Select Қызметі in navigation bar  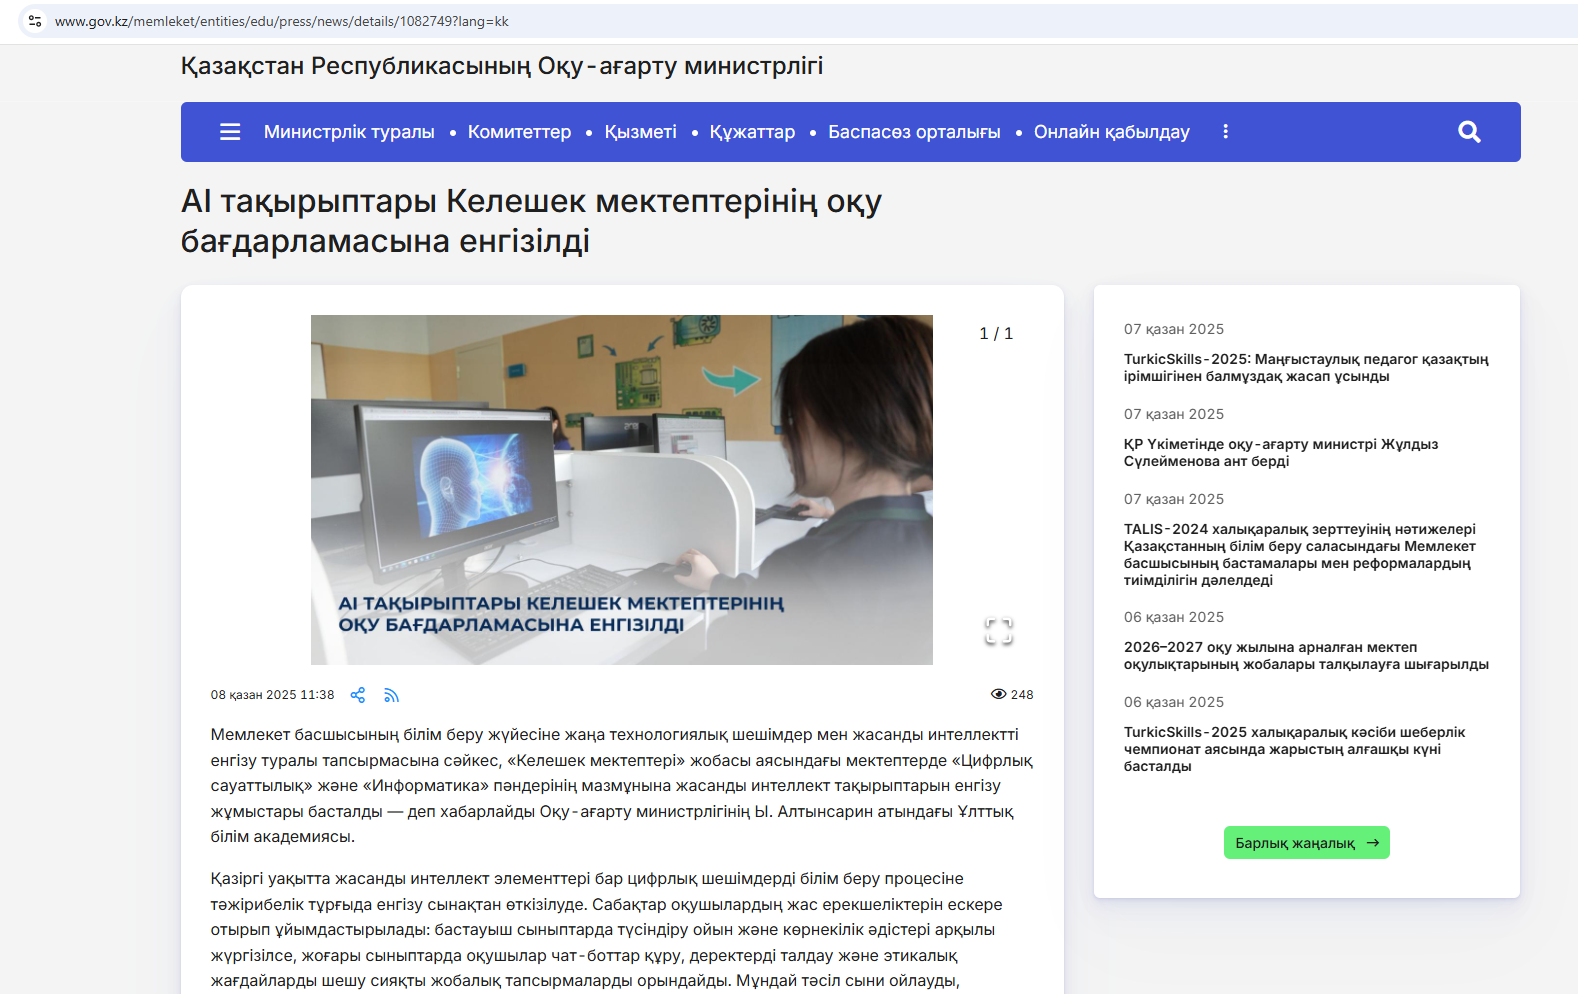coord(640,132)
